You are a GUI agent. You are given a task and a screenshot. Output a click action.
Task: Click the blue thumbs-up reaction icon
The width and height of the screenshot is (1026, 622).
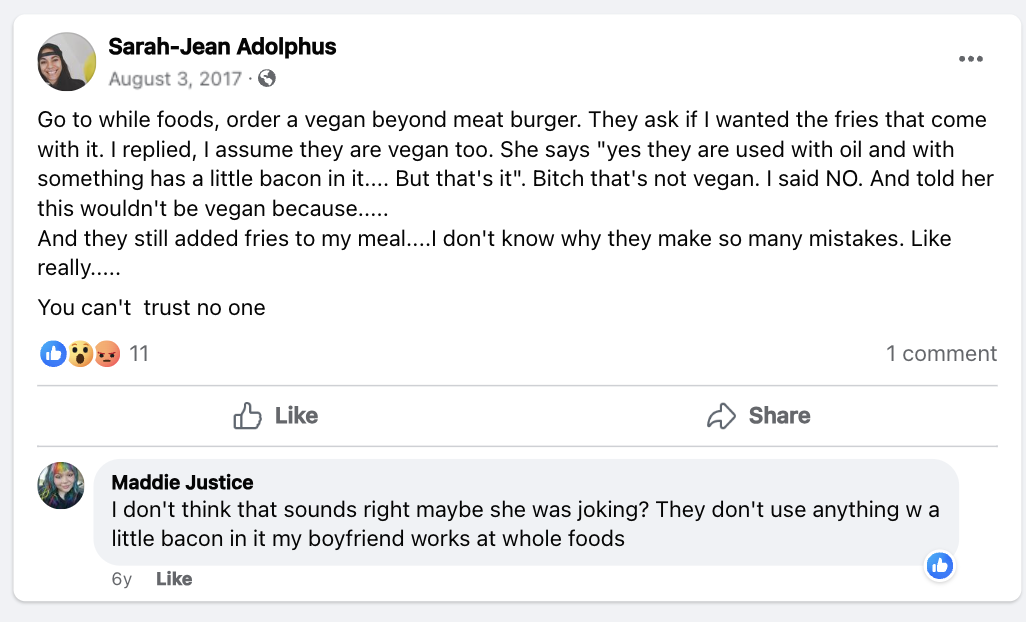[53, 354]
